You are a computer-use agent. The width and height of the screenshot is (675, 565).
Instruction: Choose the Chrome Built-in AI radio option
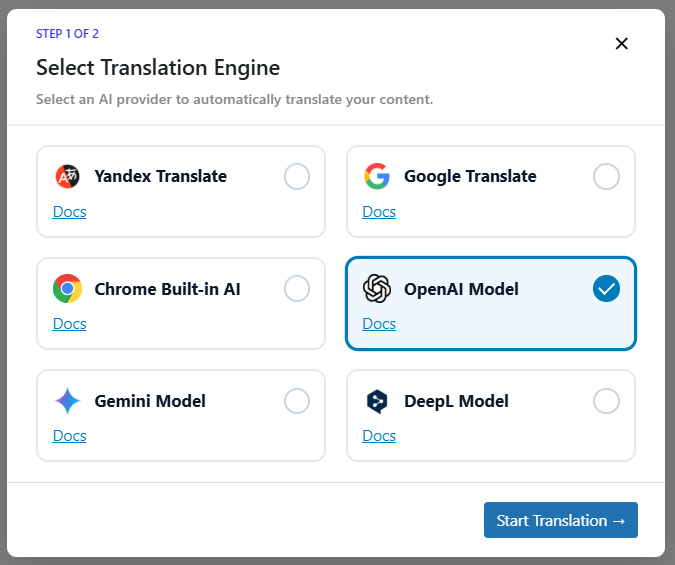point(297,289)
